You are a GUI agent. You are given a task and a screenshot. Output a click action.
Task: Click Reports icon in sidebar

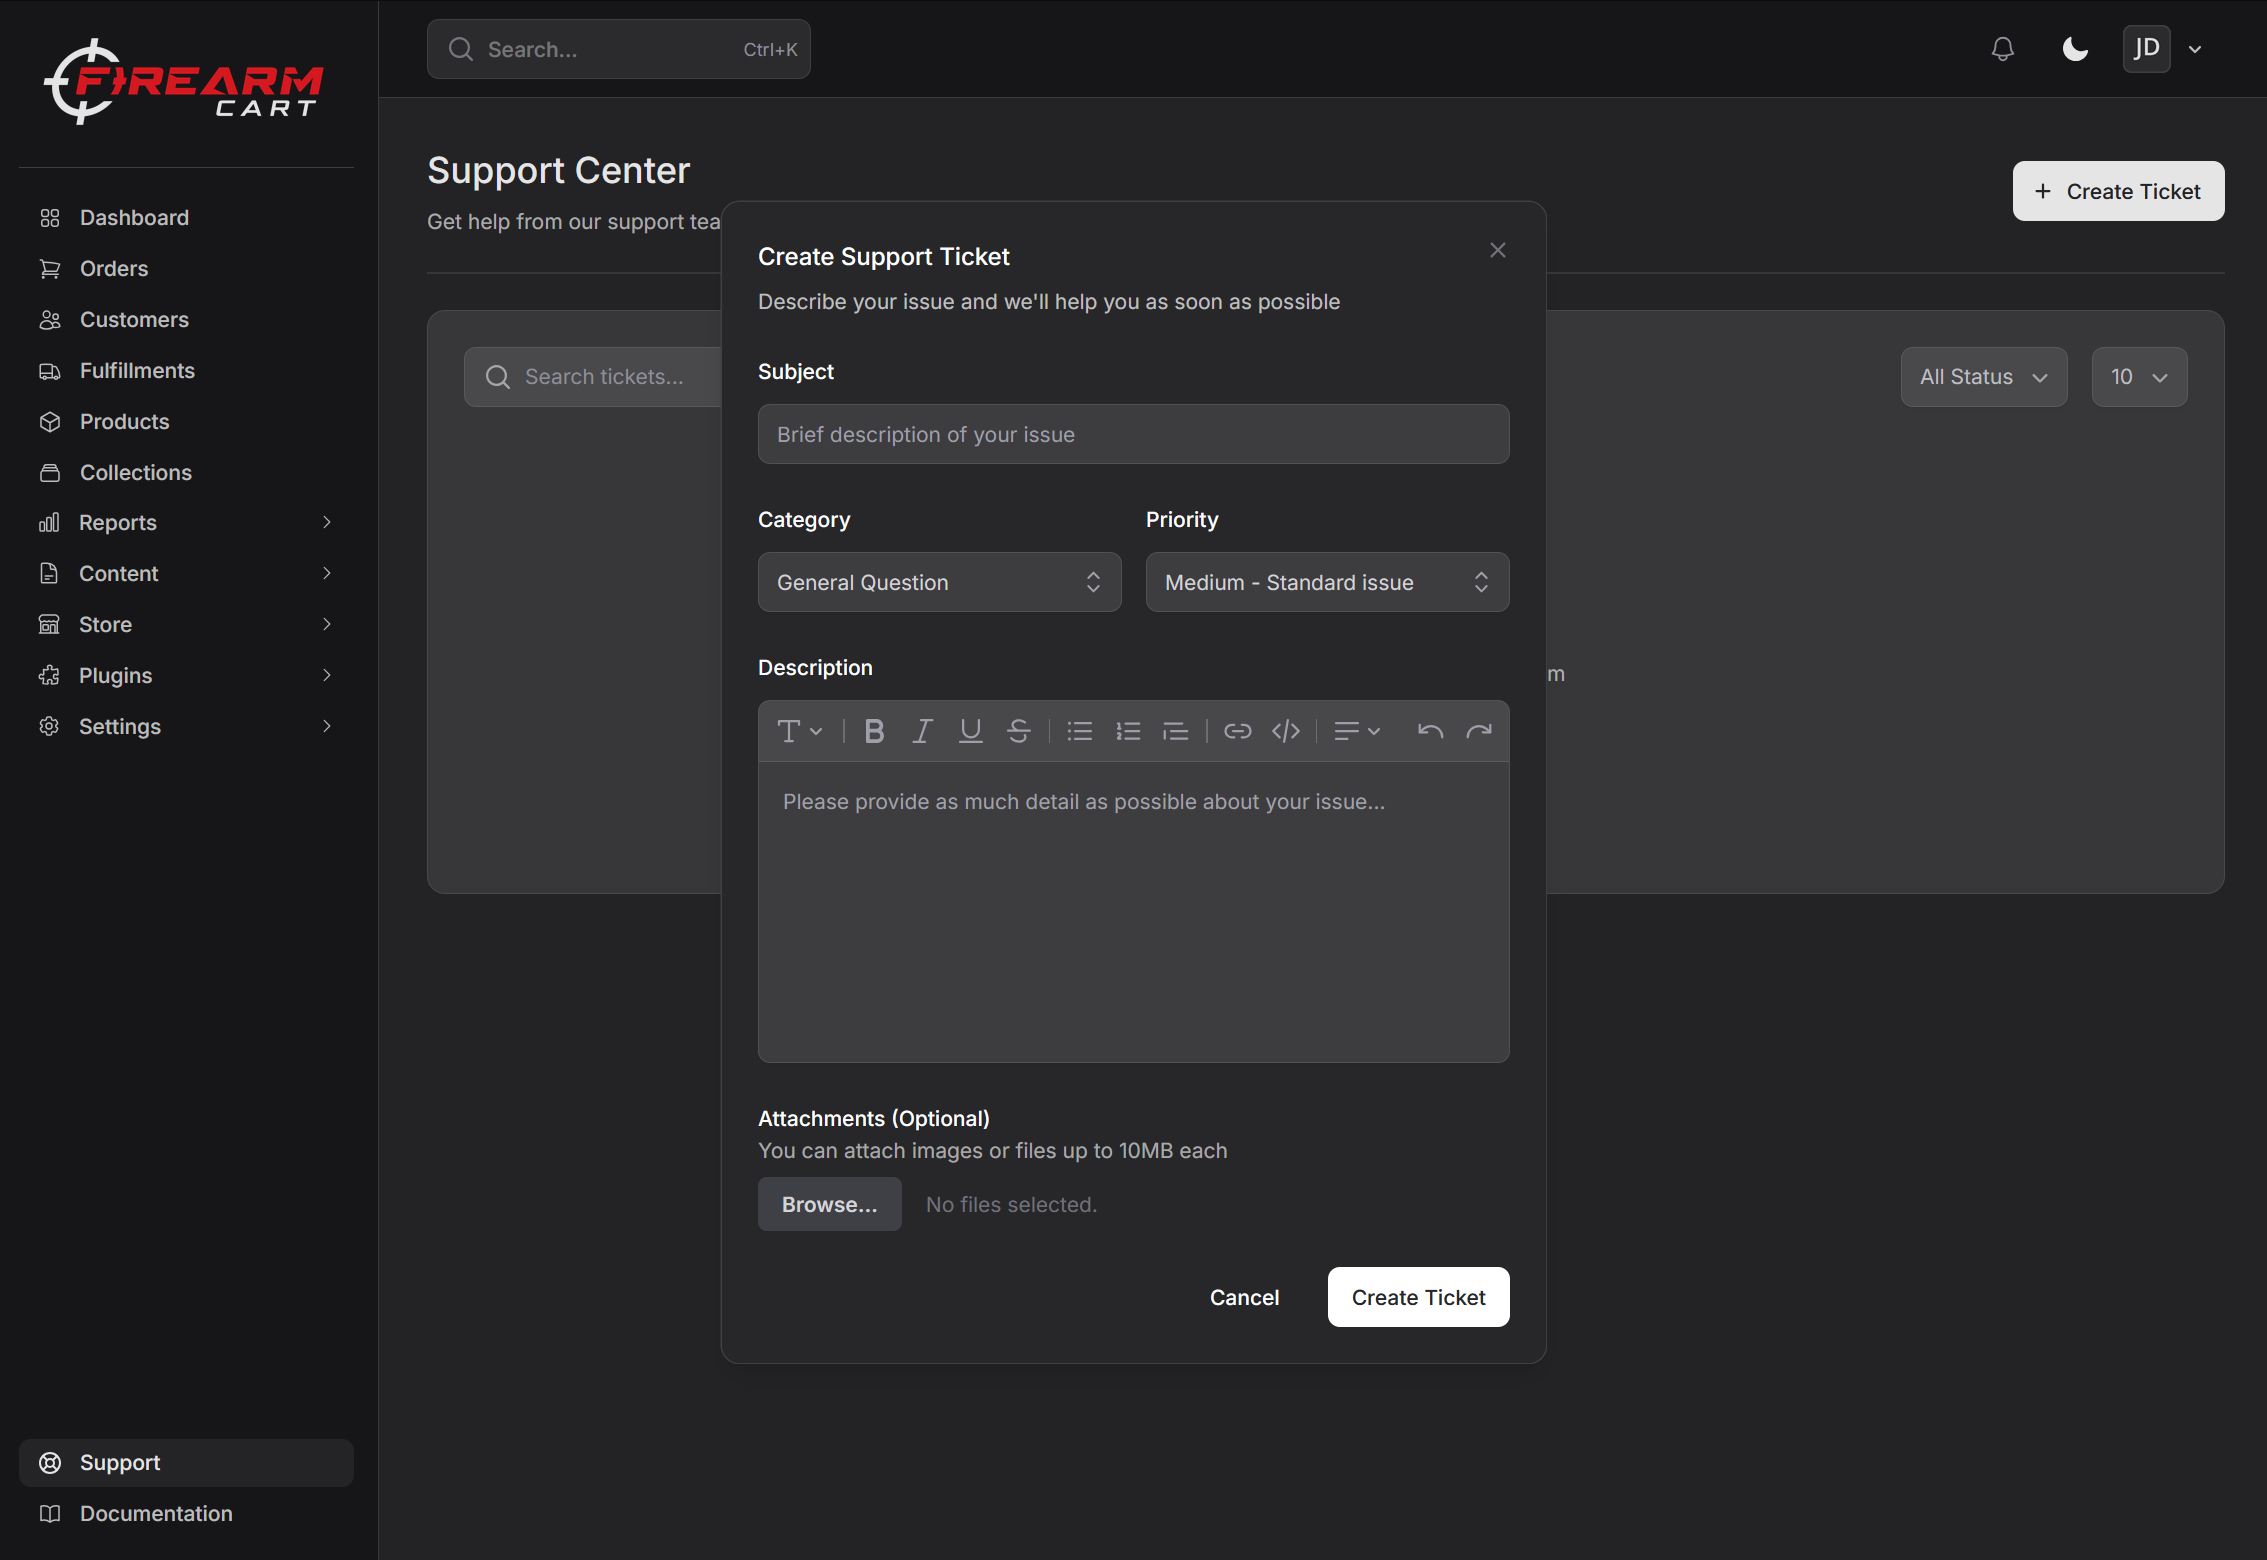coord(49,522)
